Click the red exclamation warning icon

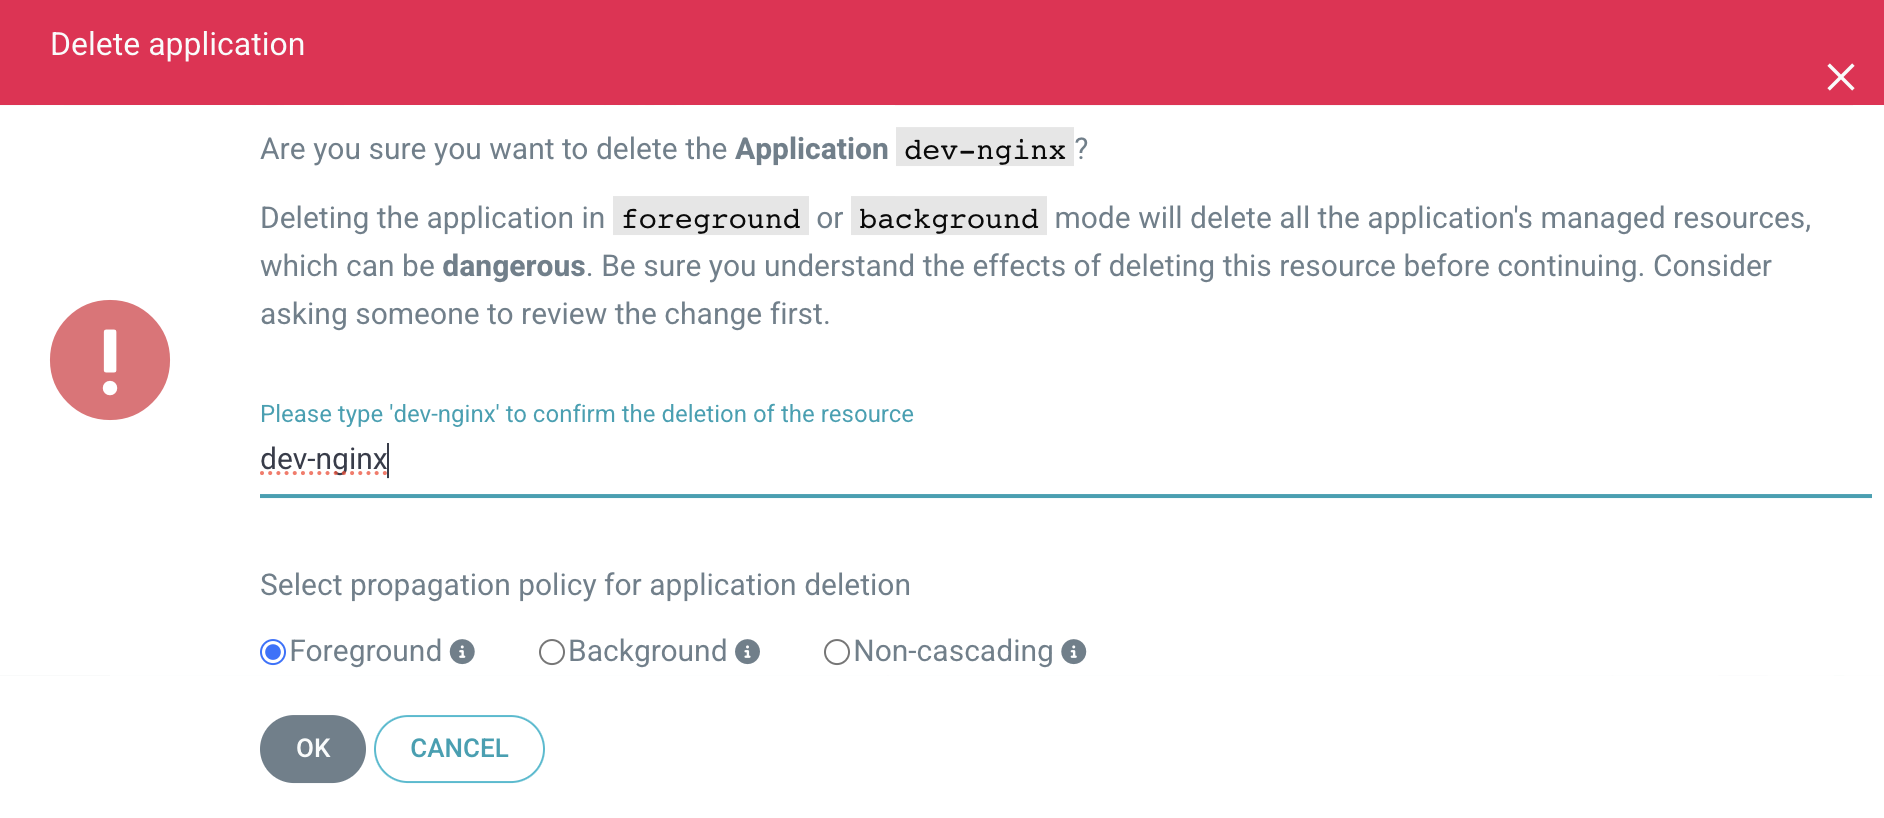point(110,360)
